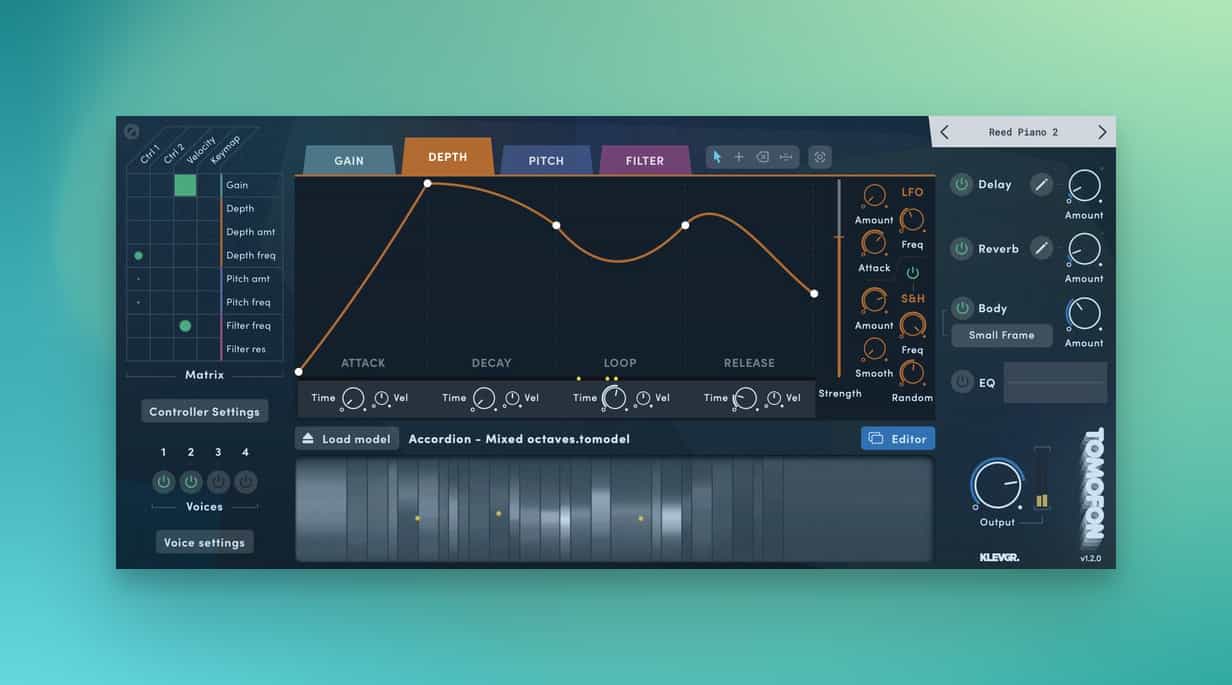Click the Release Time knob
Screen dimensions: 1232x685
pos(745,399)
